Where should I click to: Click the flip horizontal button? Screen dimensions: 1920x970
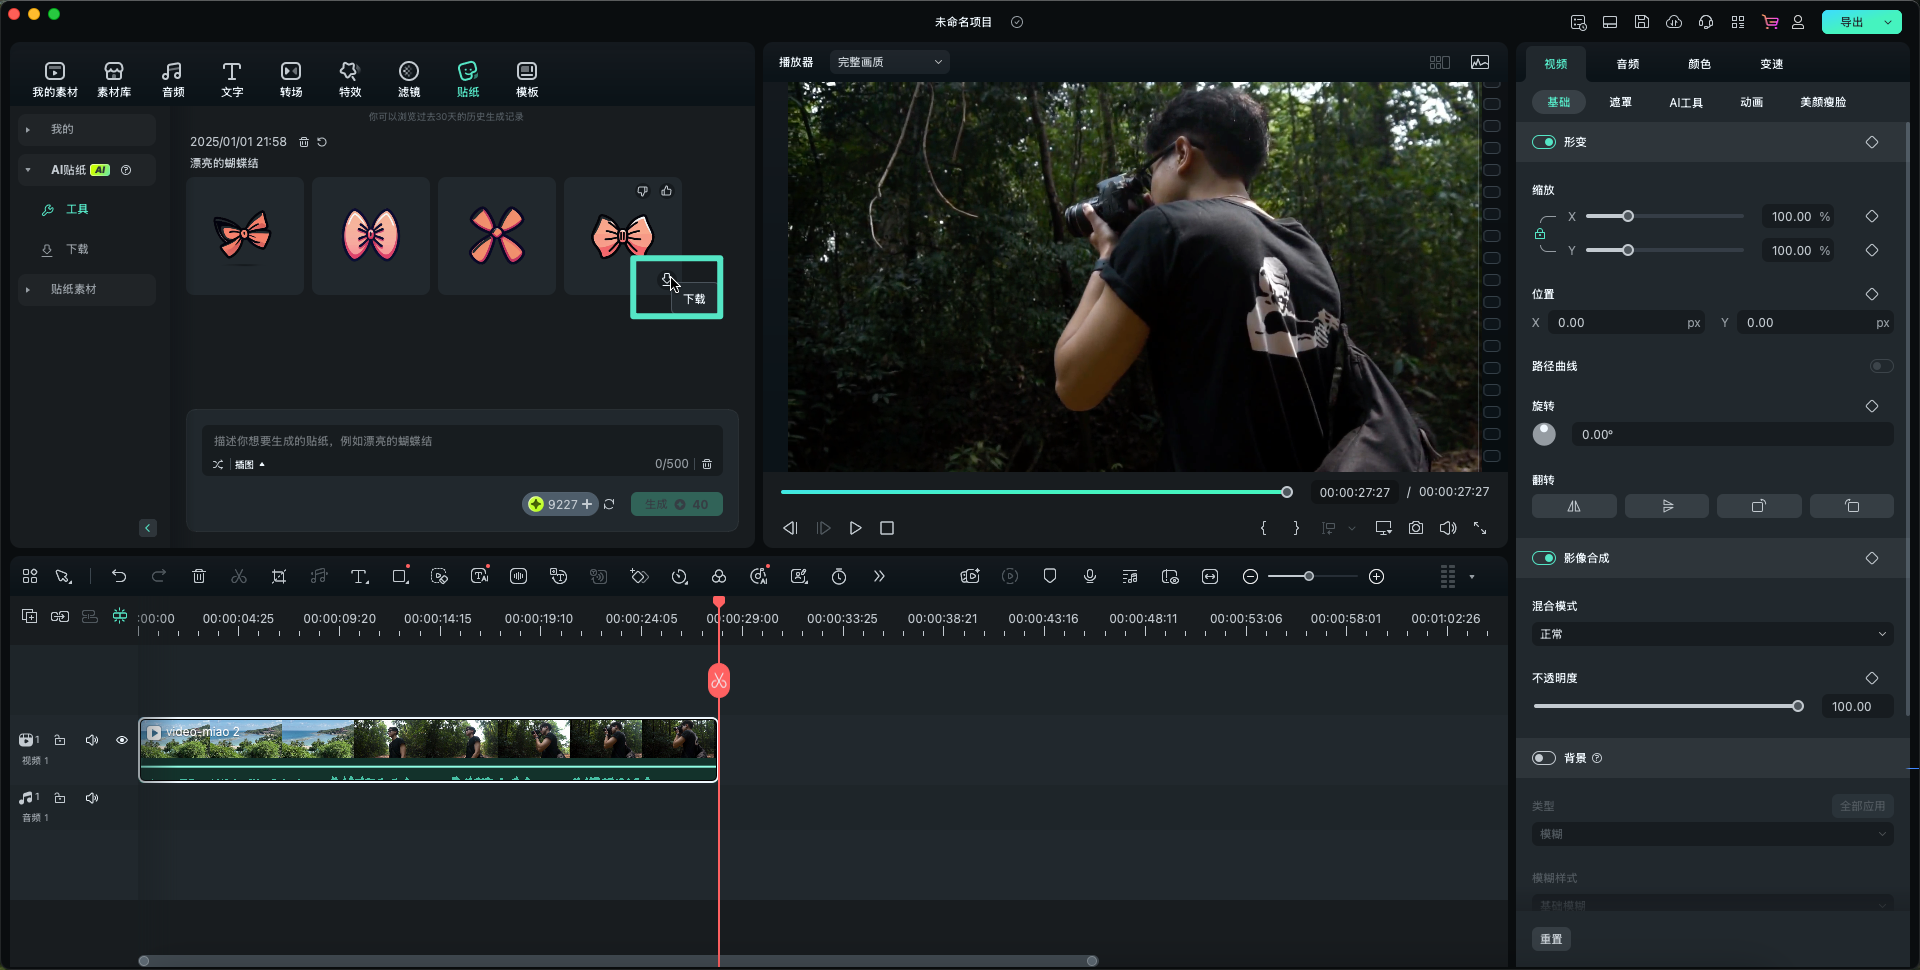coord(1574,506)
